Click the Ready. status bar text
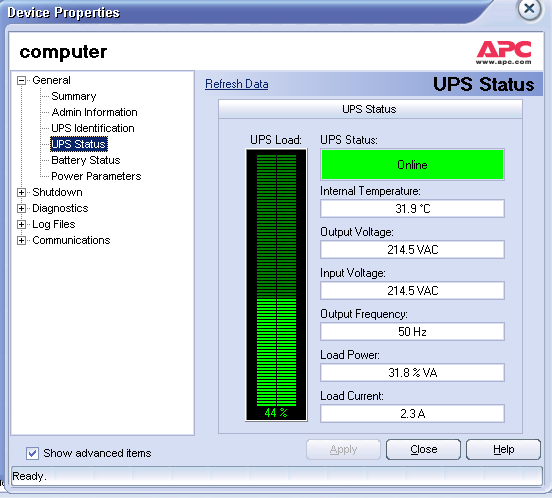 (29, 476)
